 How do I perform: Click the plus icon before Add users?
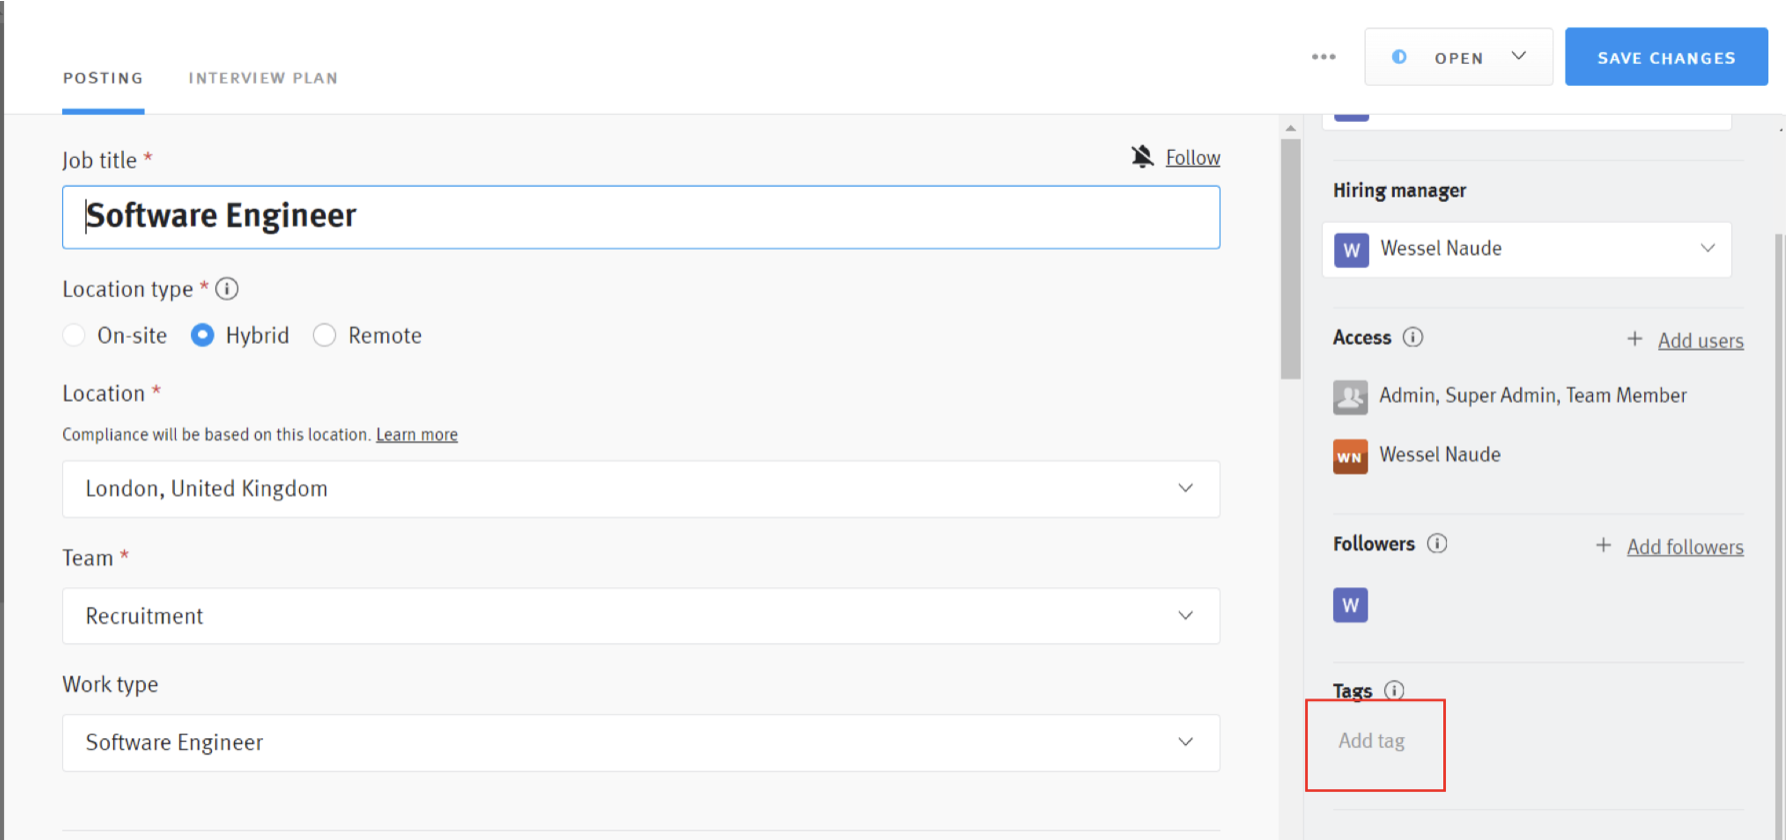point(1634,339)
